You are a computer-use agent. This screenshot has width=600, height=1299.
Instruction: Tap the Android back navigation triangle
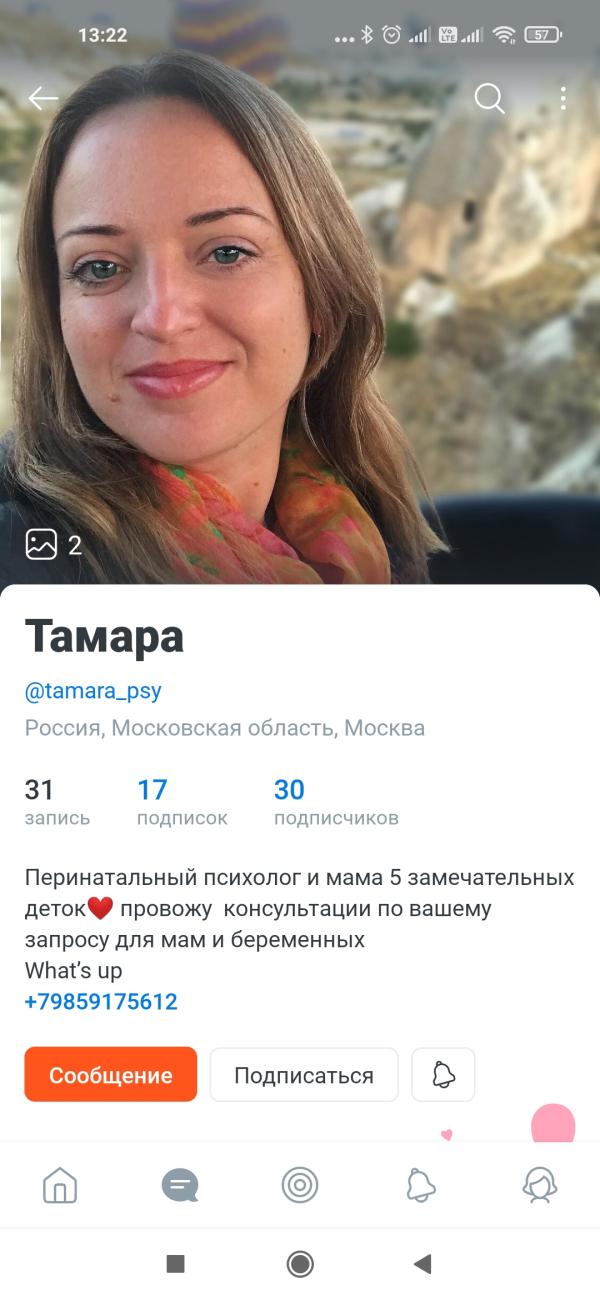tap(422, 1264)
